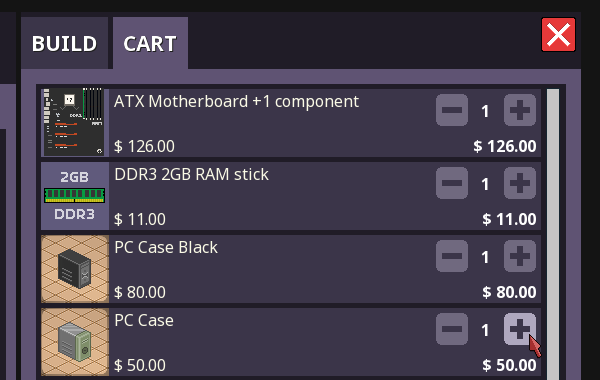The width and height of the screenshot is (600, 380).
Task: Click the DDR3 2GB RAM icon
Action: point(75,196)
